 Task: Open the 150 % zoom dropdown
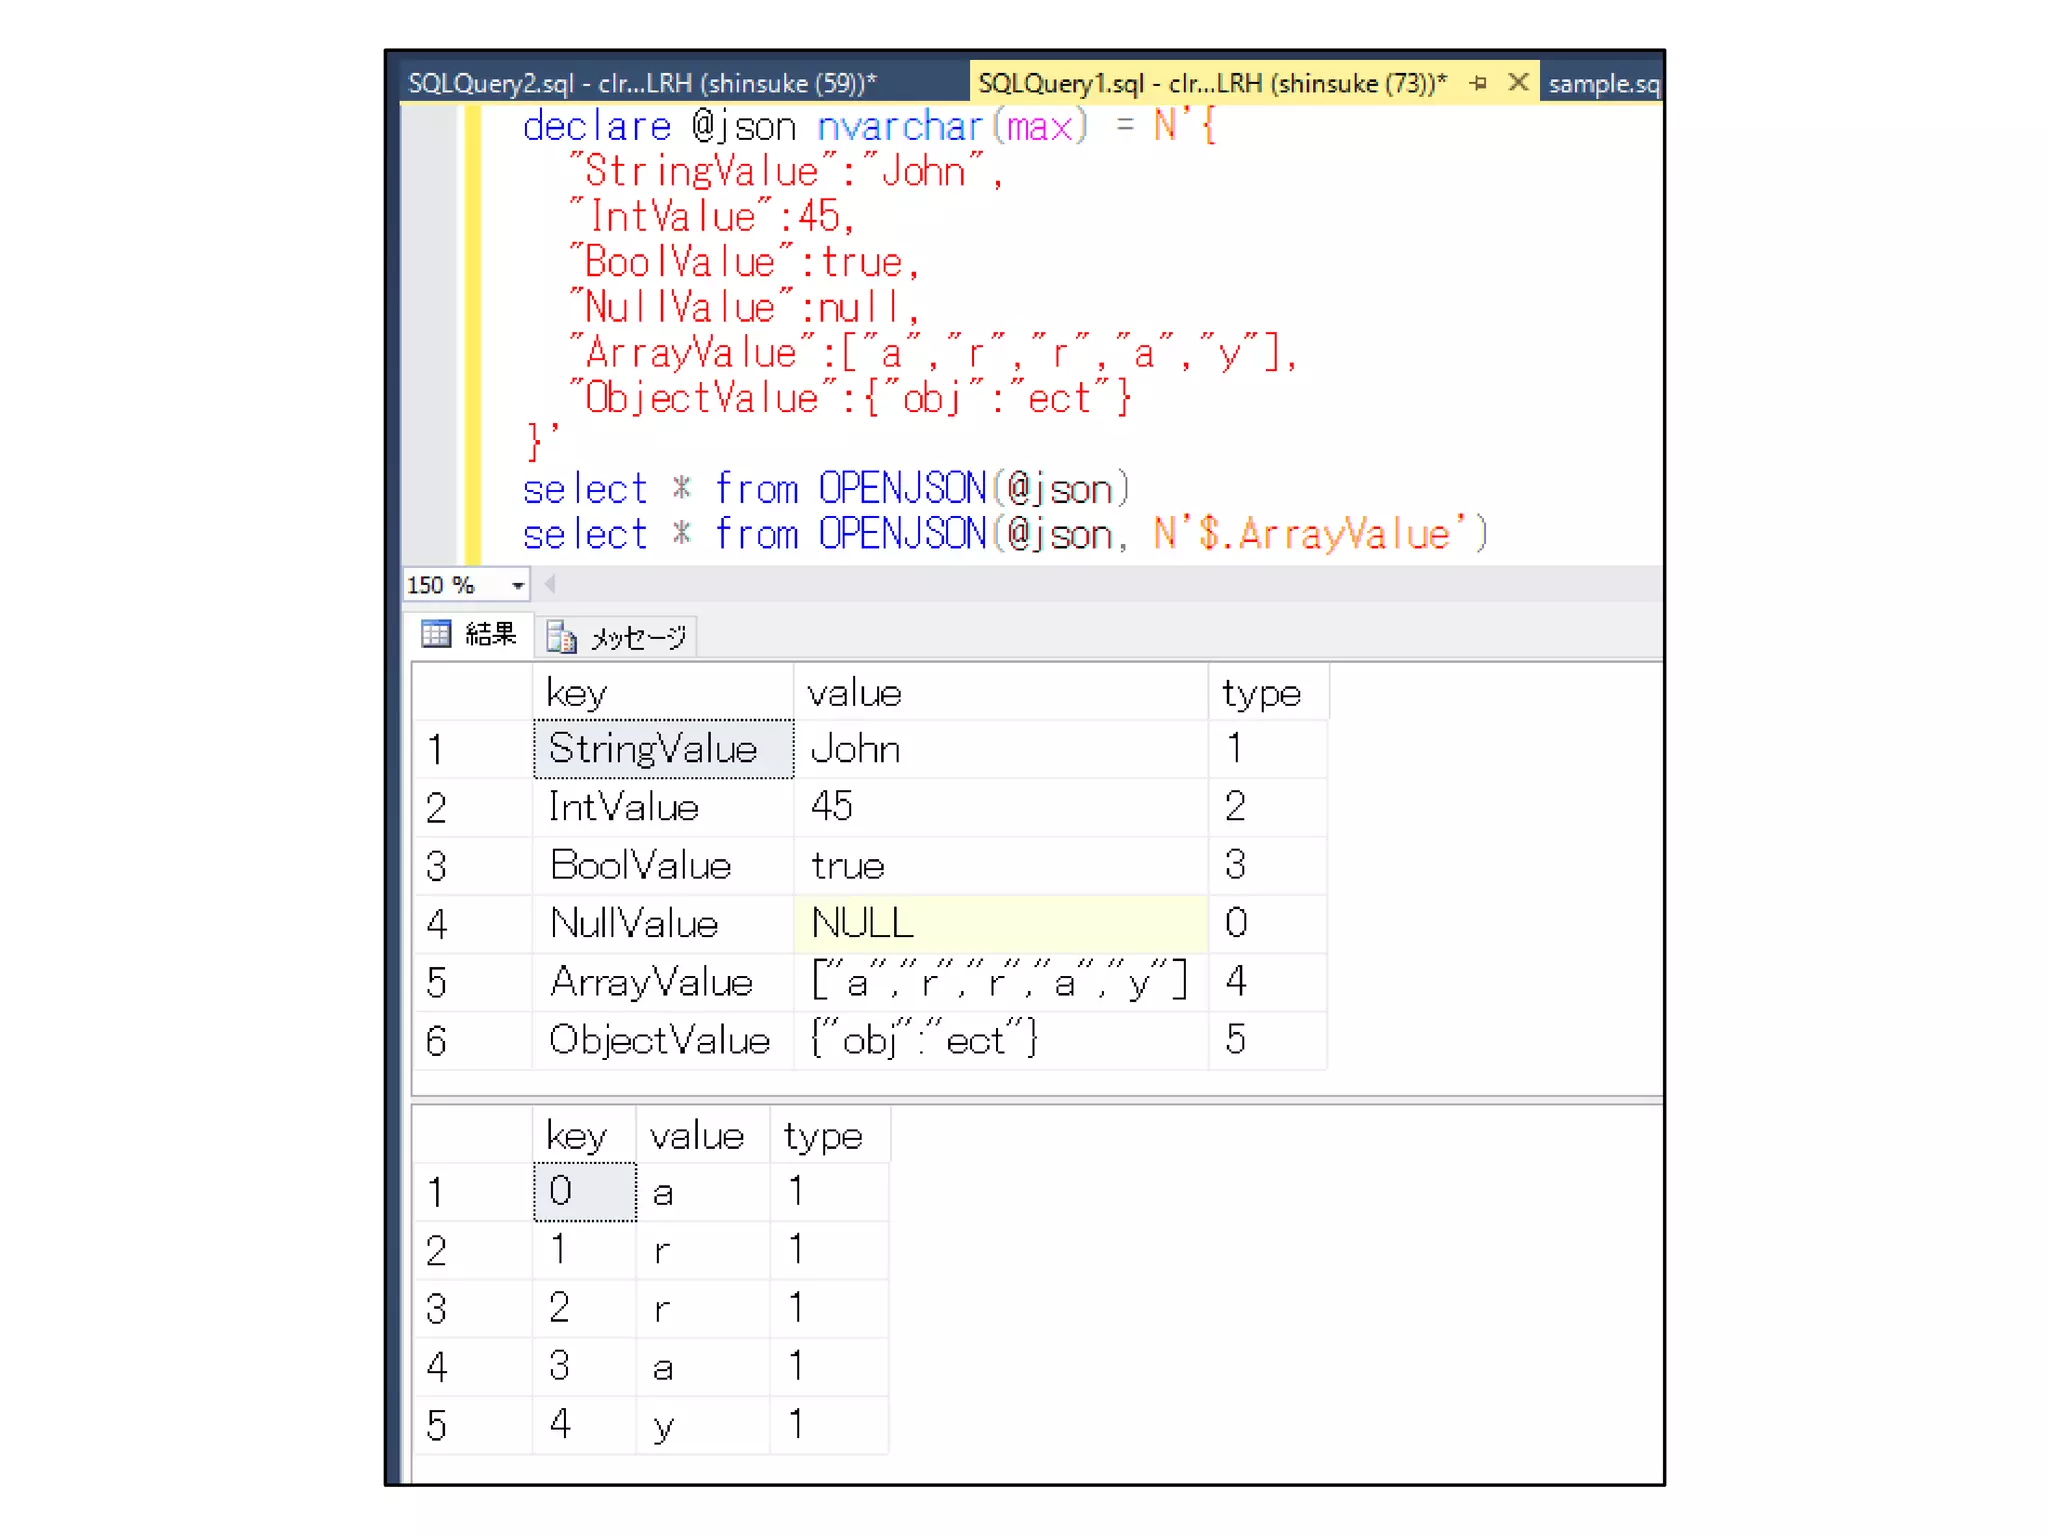point(517,585)
